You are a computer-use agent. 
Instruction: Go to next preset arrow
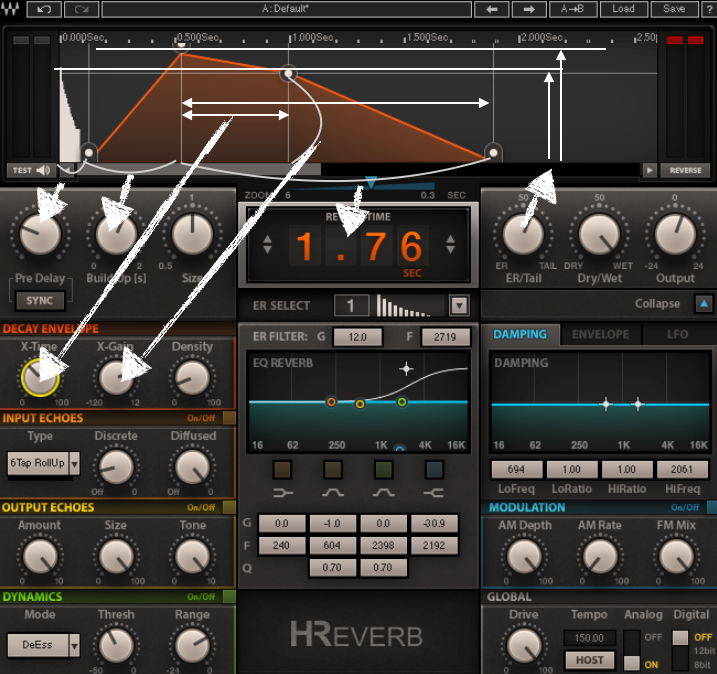(x=529, y=9)
